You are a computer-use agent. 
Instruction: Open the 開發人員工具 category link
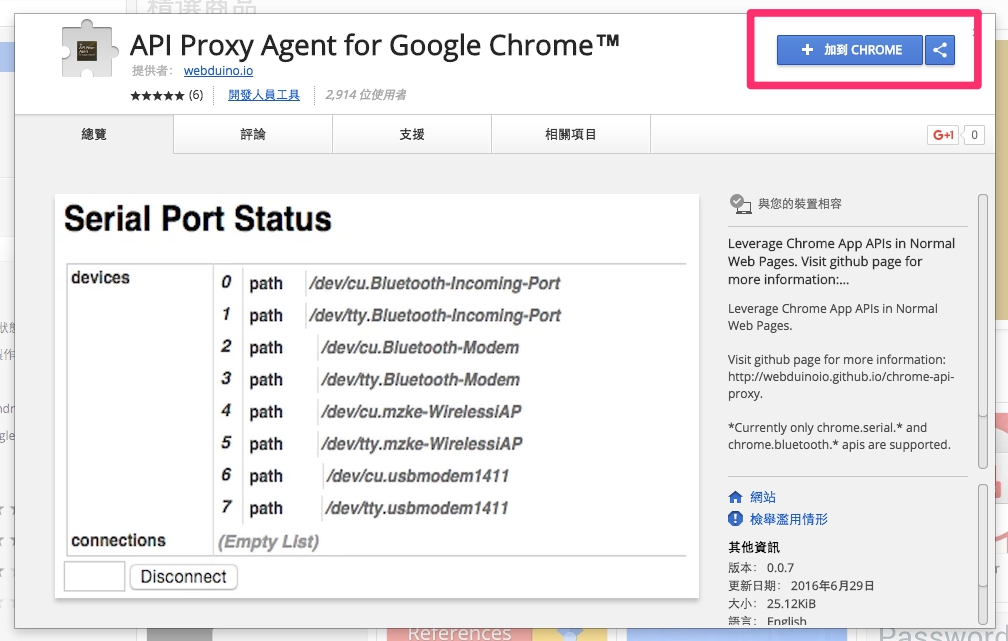click(264, 95)
